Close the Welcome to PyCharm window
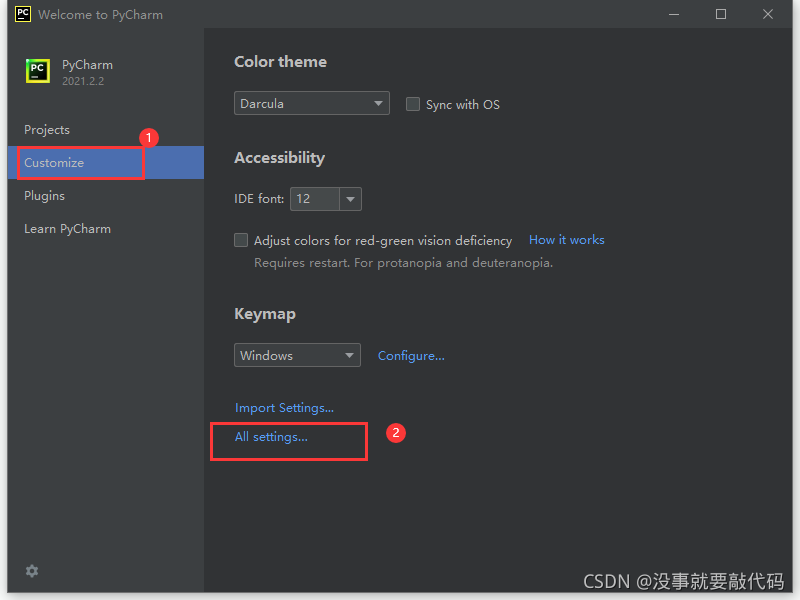 click(768, 14)
